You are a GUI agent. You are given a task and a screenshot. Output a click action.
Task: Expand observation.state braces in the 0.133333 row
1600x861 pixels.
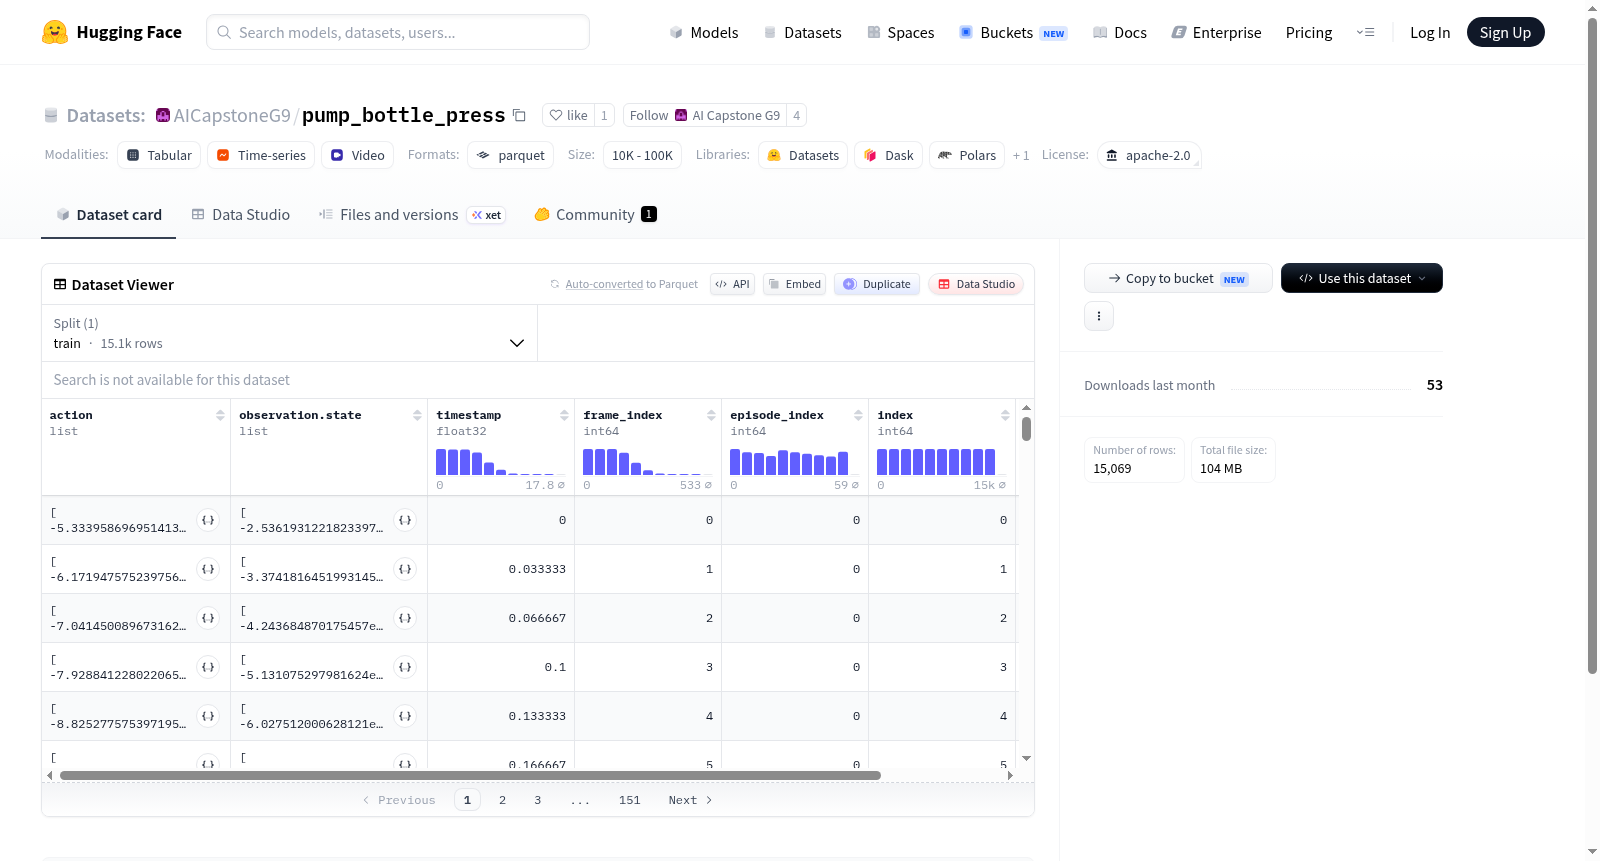405,716
